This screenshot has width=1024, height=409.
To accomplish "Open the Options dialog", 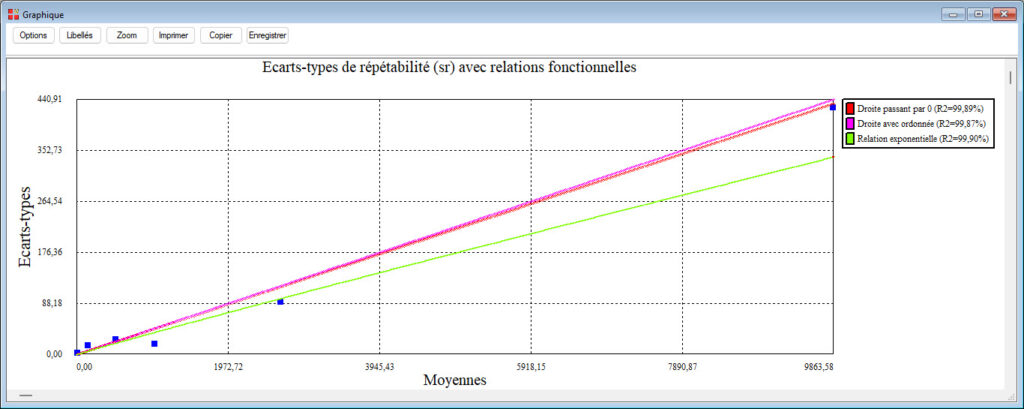I will coord(33,35).
